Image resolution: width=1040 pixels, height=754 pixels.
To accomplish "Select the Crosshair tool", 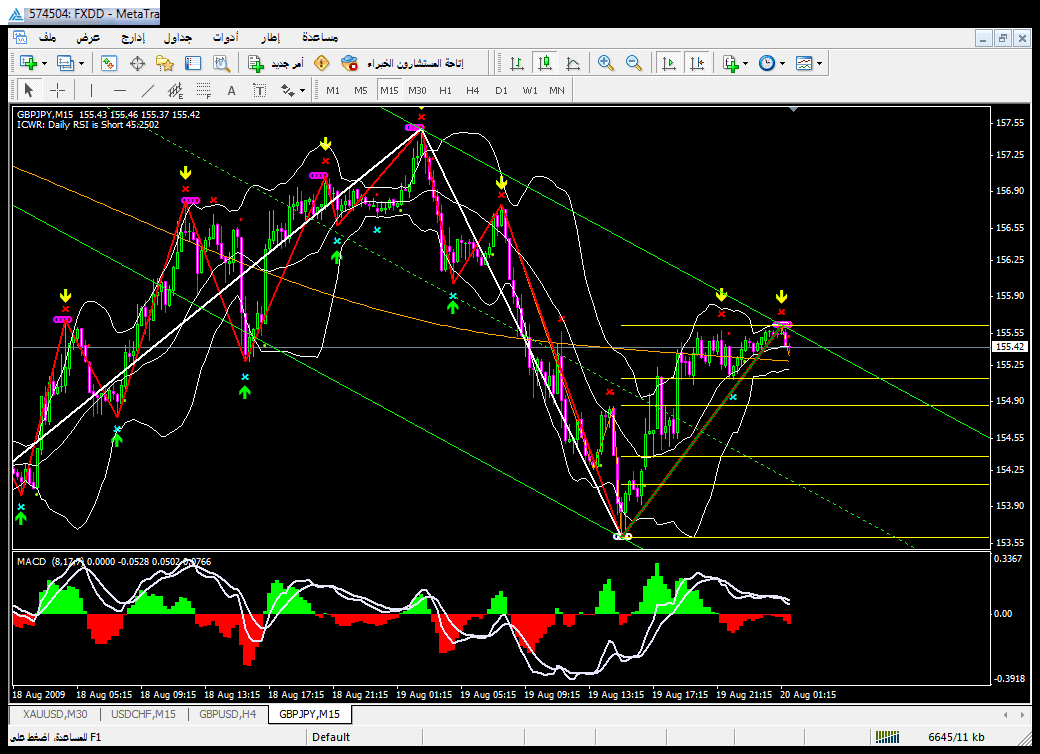I will tap(57, 90).
